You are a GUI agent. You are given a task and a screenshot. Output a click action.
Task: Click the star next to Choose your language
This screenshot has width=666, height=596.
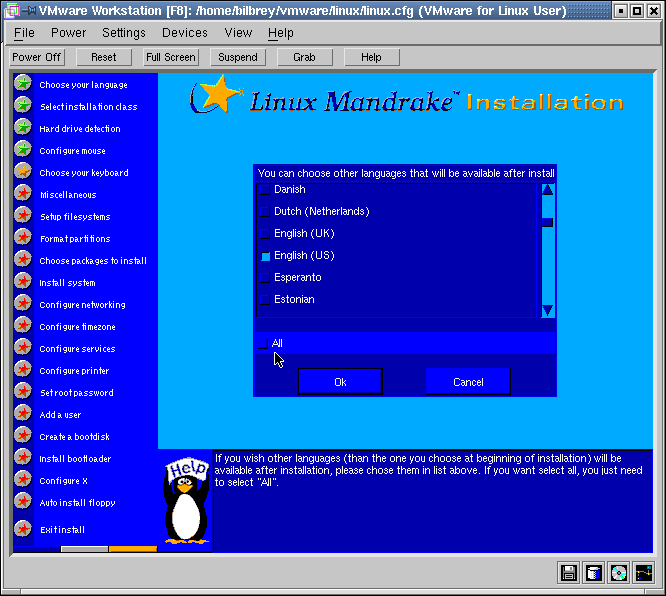click(x=23, y=84)
